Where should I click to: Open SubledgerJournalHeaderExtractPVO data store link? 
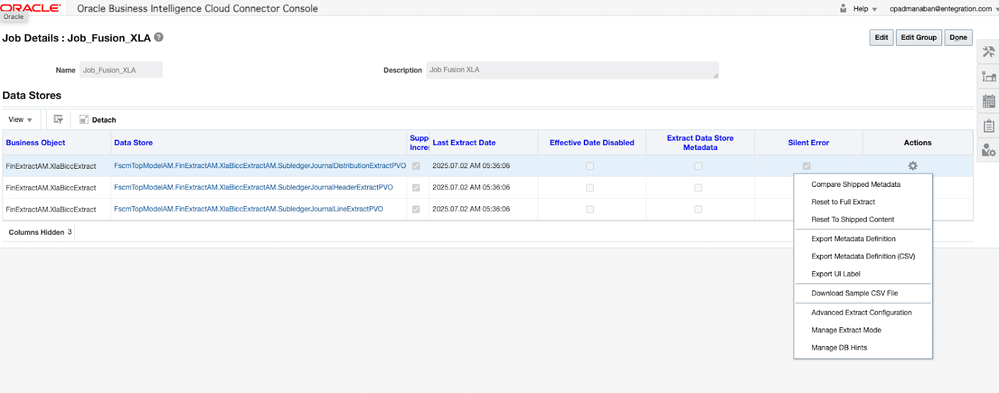[x=253, y=188]
